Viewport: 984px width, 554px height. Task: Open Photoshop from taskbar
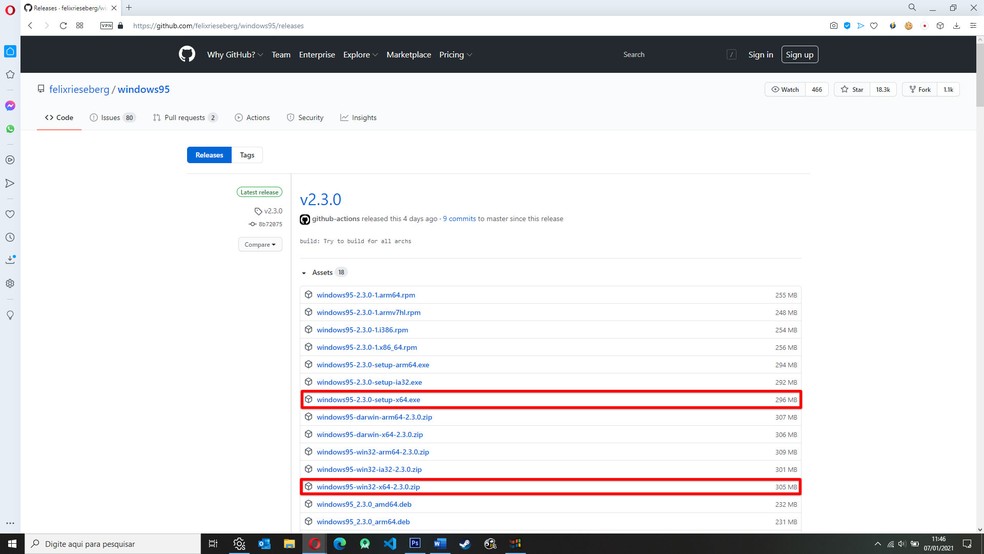(x=415, y=543)
